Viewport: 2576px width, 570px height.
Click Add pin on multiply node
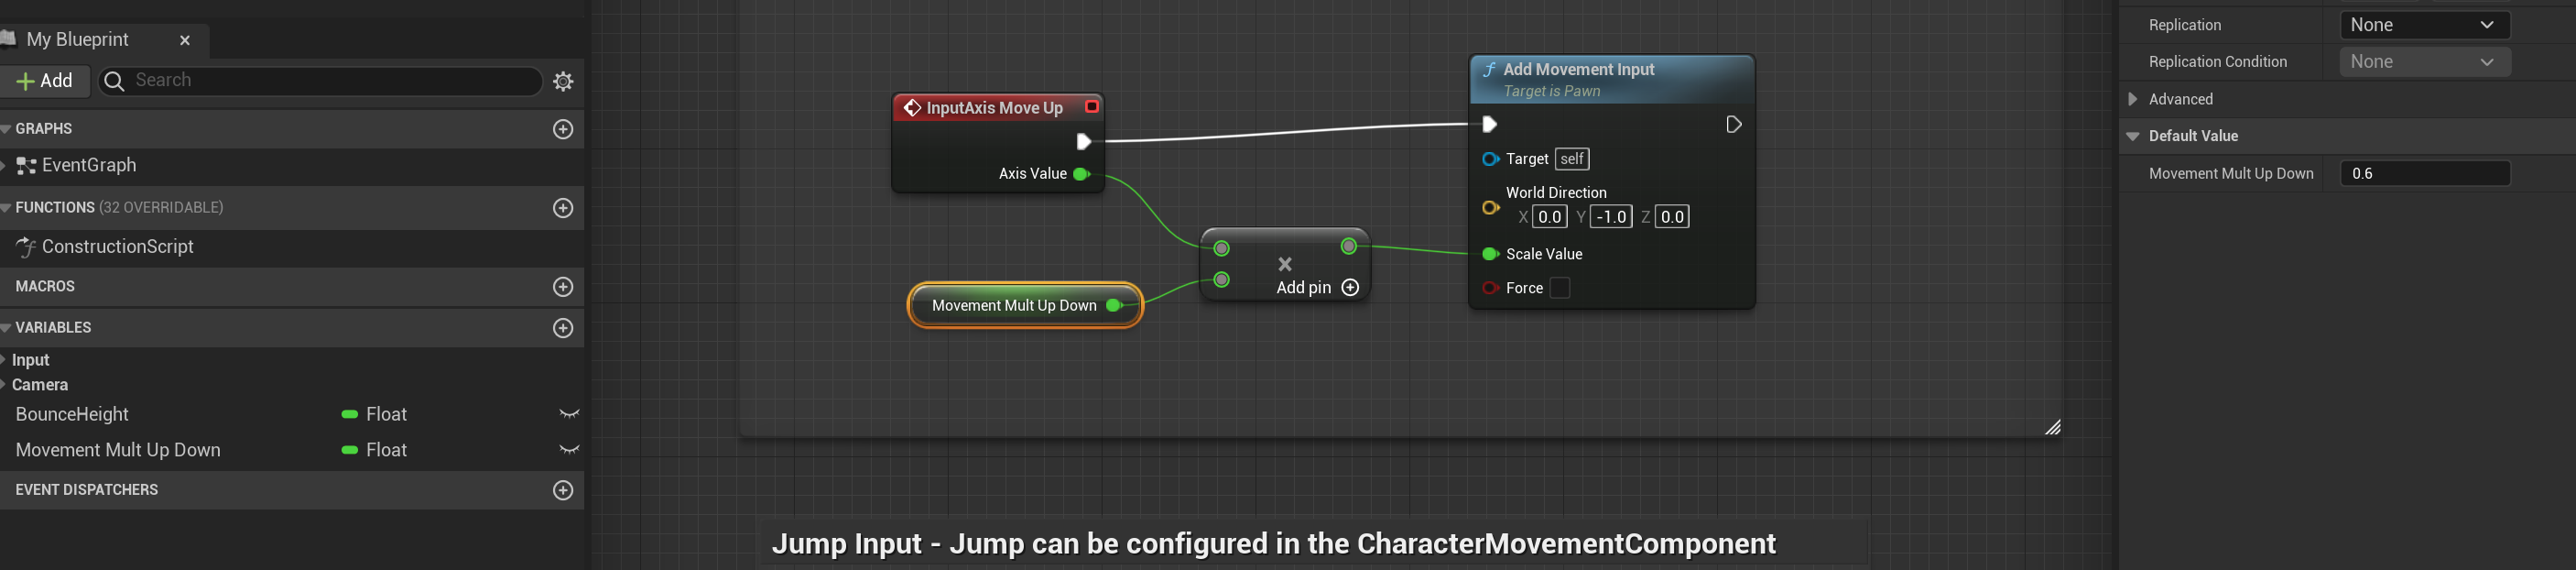(1317, 288)
